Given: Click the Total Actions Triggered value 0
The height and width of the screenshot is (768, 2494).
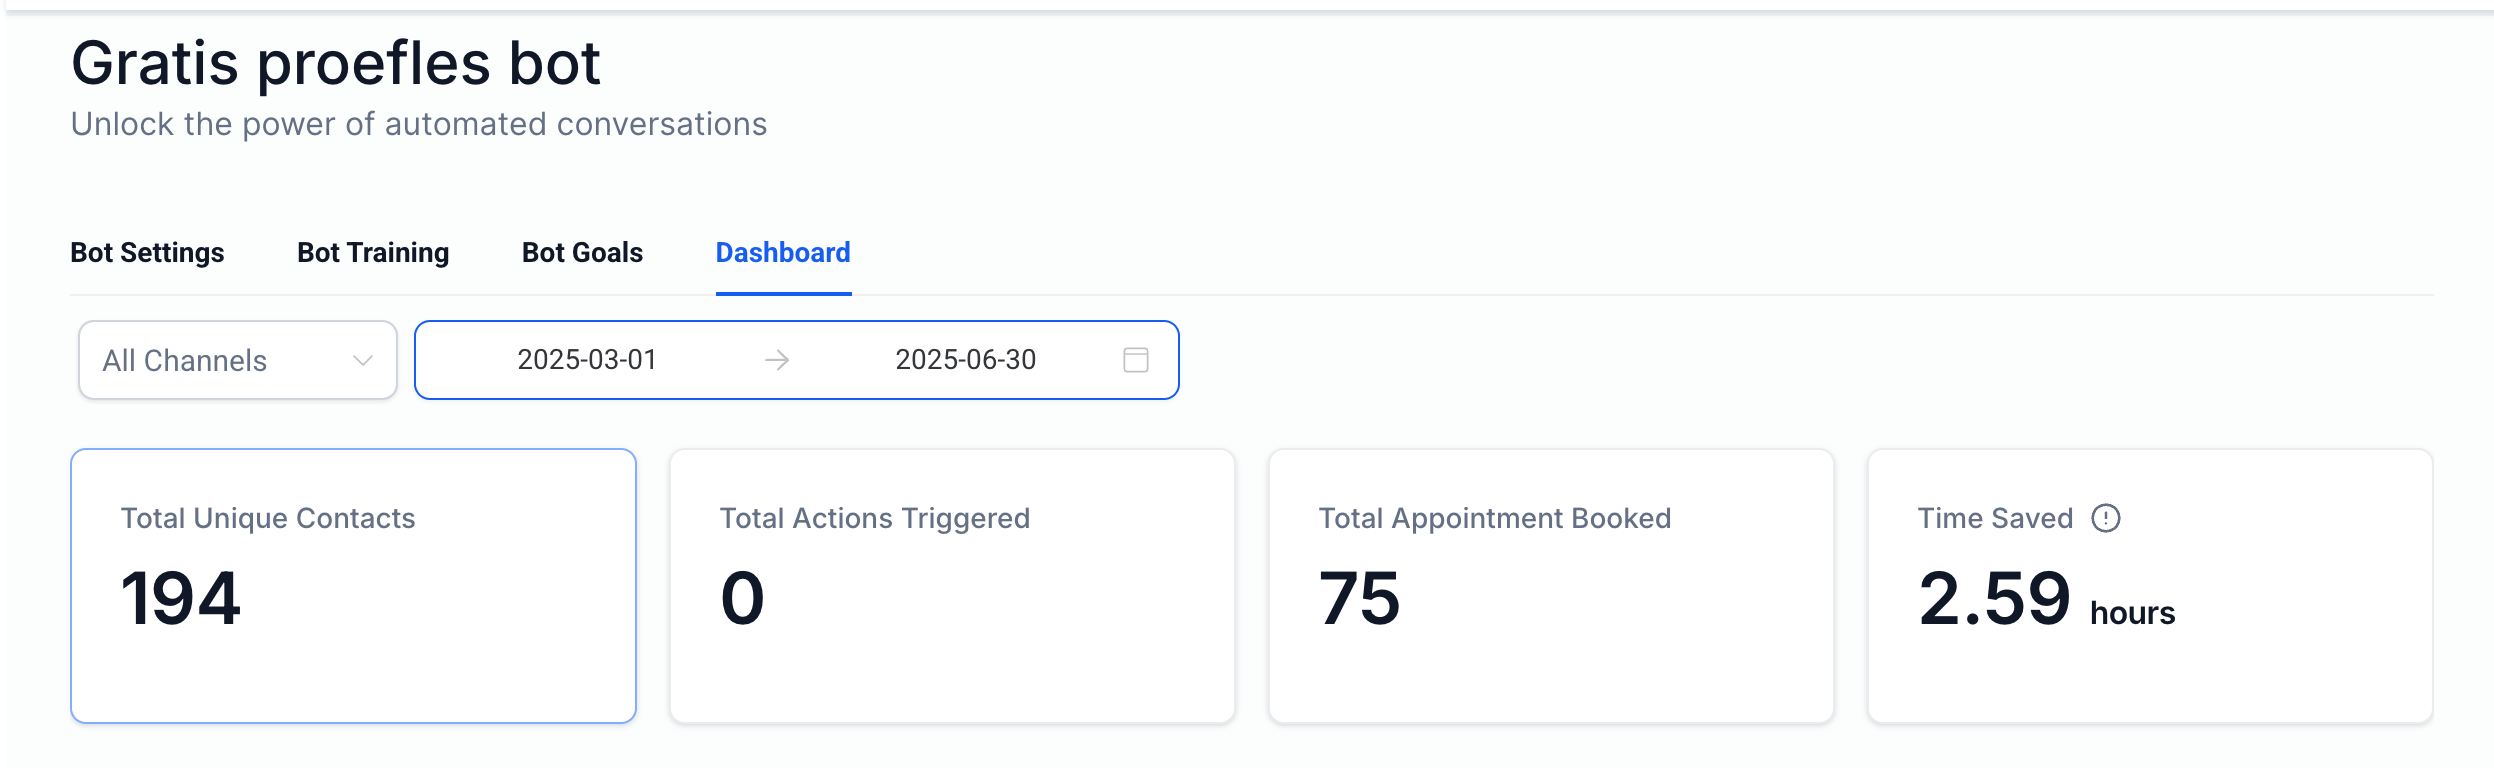Looking at the screenshot, I should 742,599.
